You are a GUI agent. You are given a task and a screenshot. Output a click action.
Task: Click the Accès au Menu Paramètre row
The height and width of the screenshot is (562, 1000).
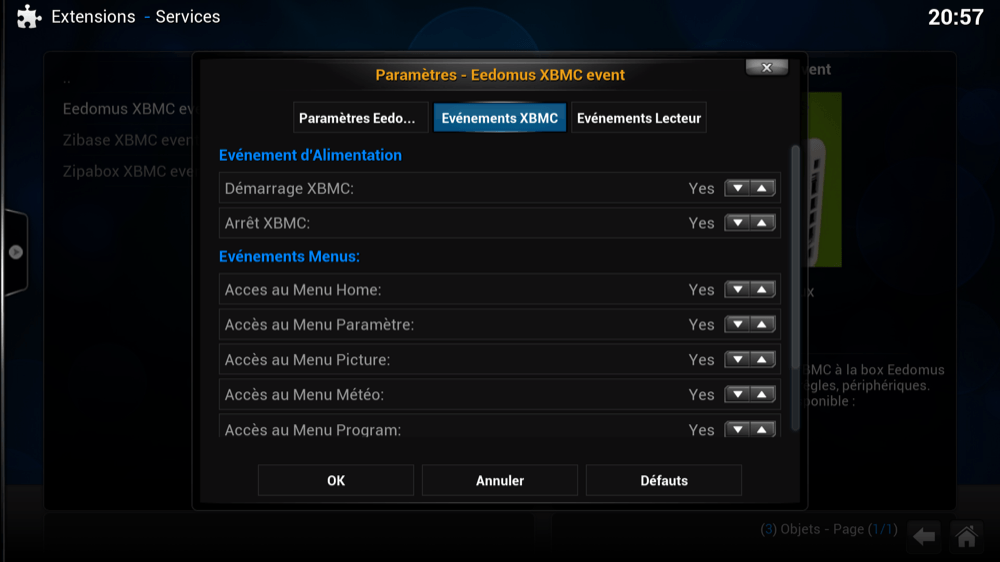[x=499, y=324]
